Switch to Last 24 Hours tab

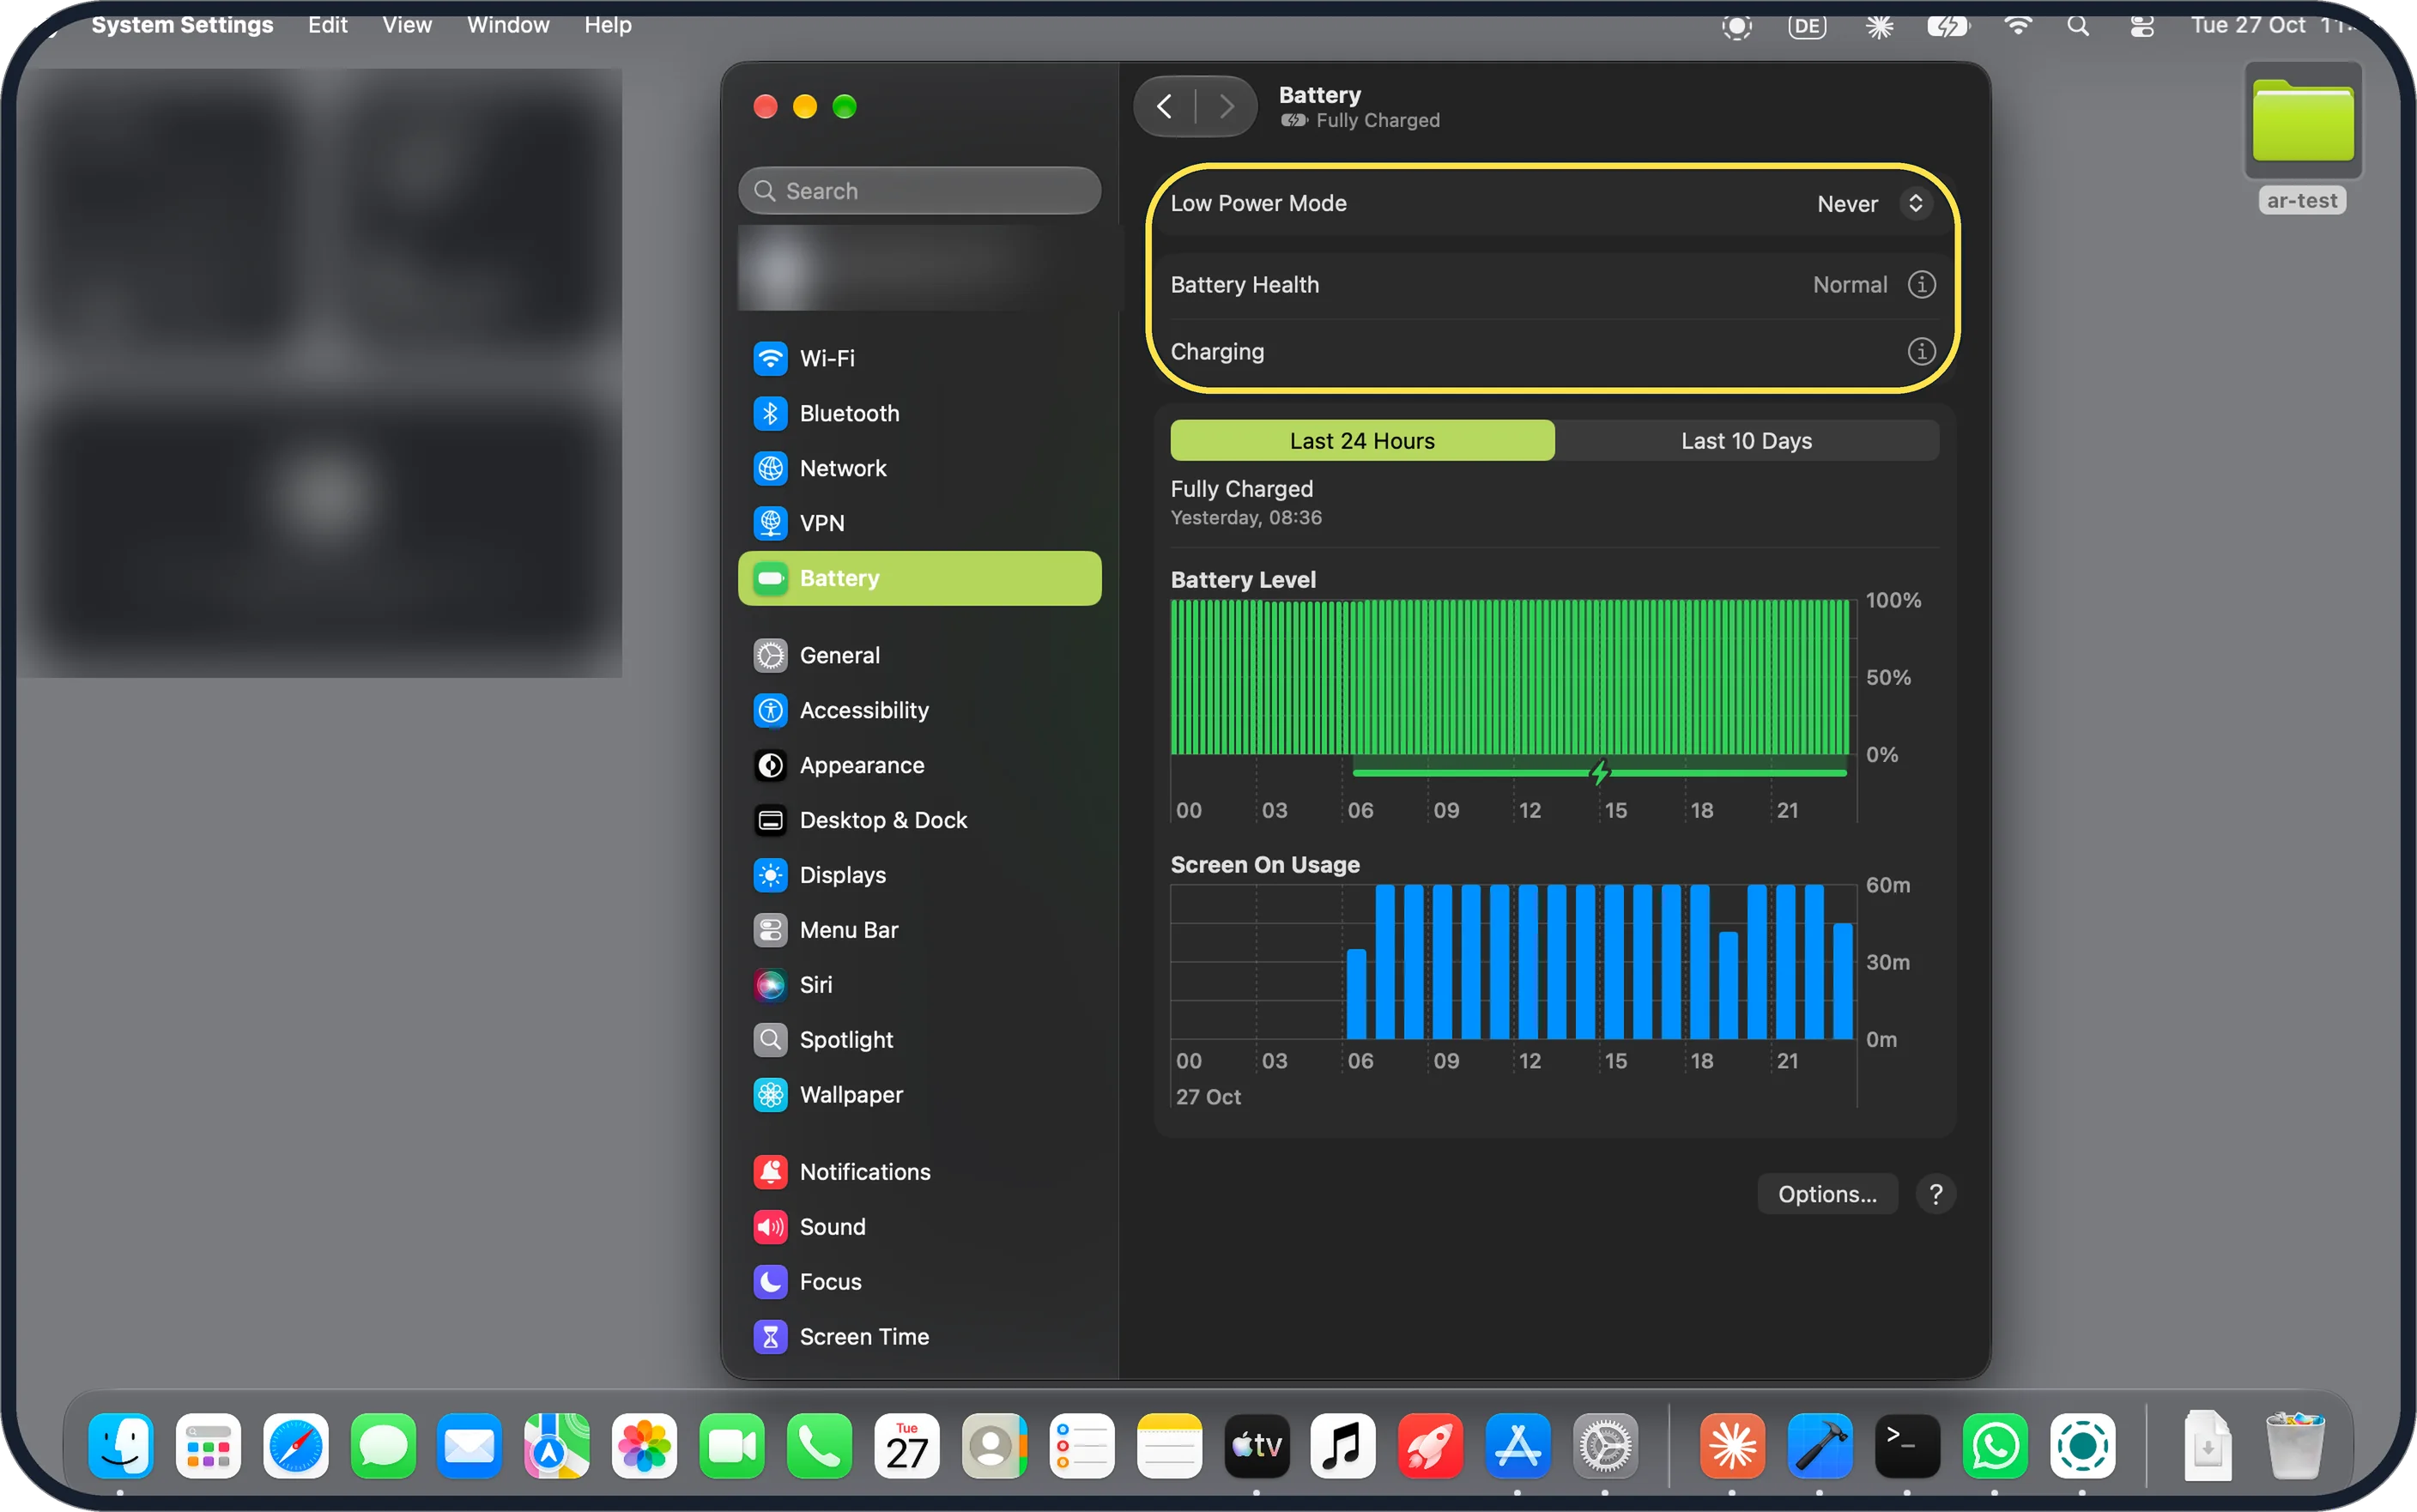point(1362,441)
